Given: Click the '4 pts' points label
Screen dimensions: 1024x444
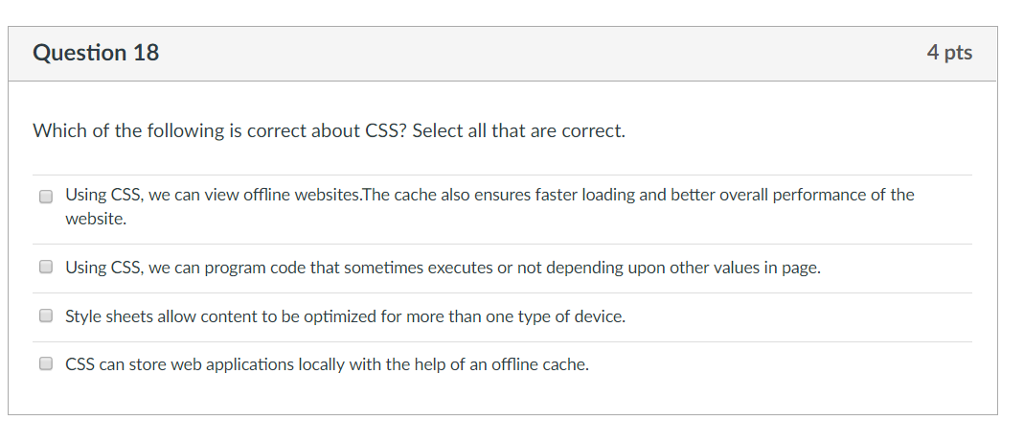Looking at the screenshot, I should 949,53.
